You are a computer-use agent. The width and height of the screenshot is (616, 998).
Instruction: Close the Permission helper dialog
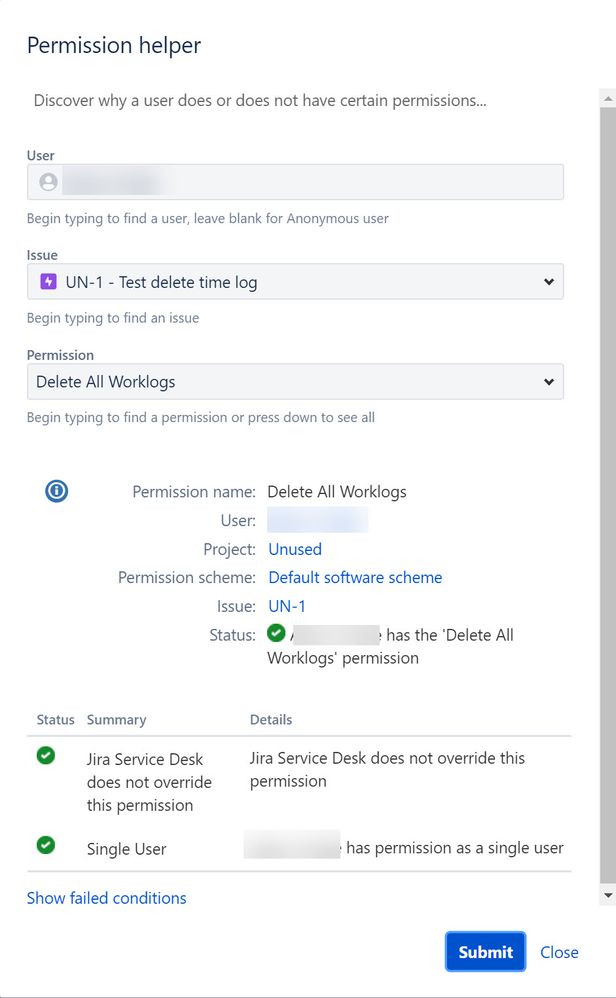pos(559,952)
